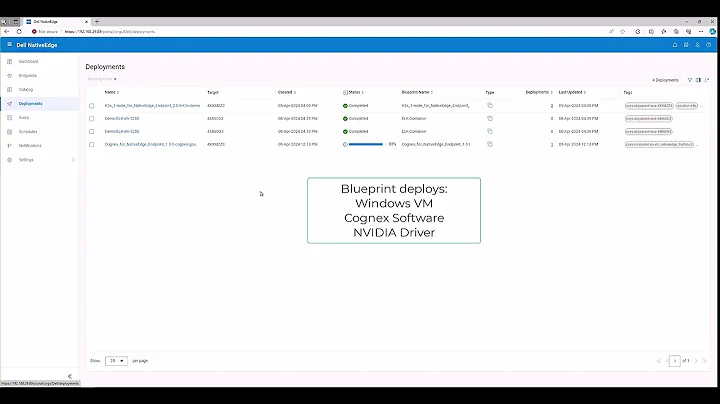The image size is (720, 404).
Task: Sort by the Deployments count column
Action: click(539, 92)
